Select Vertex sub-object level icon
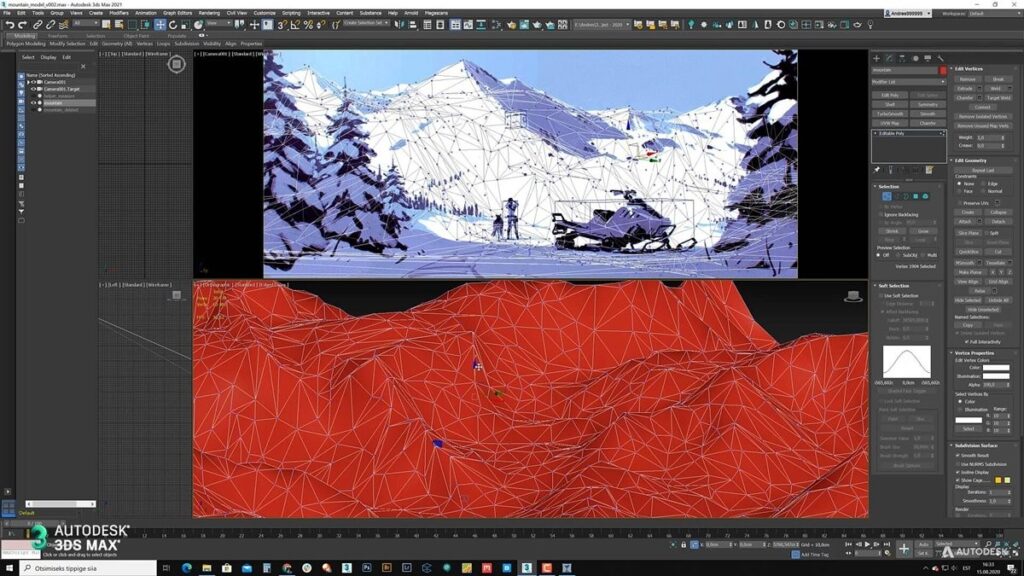Image resolution: width=1024 pixels, height=576 pixels. (x=886, y=196)
